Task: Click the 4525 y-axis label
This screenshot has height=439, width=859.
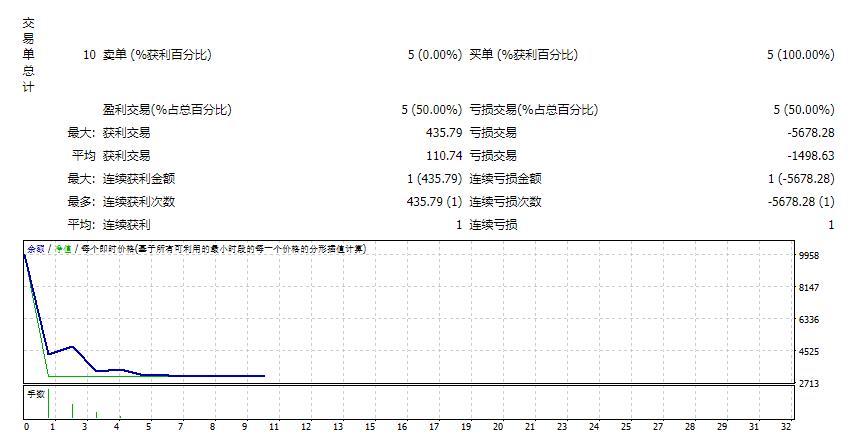Action: point(809,351)
